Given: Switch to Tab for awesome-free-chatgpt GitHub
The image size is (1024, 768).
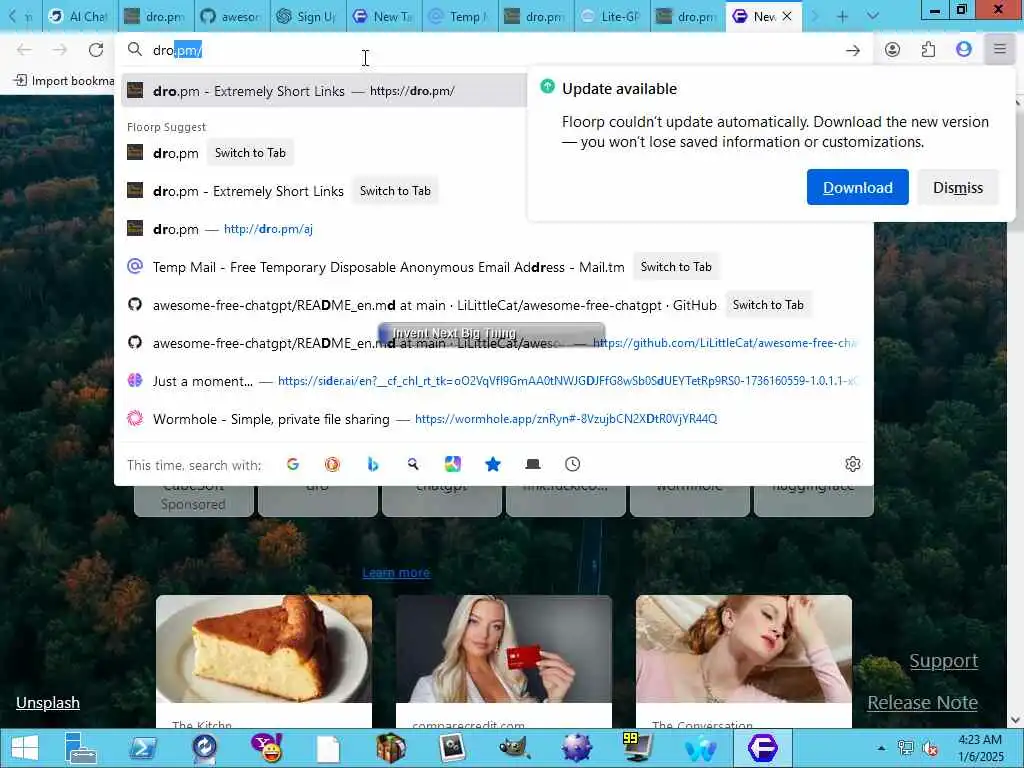Looking at the screenshot, I should 768,305.
